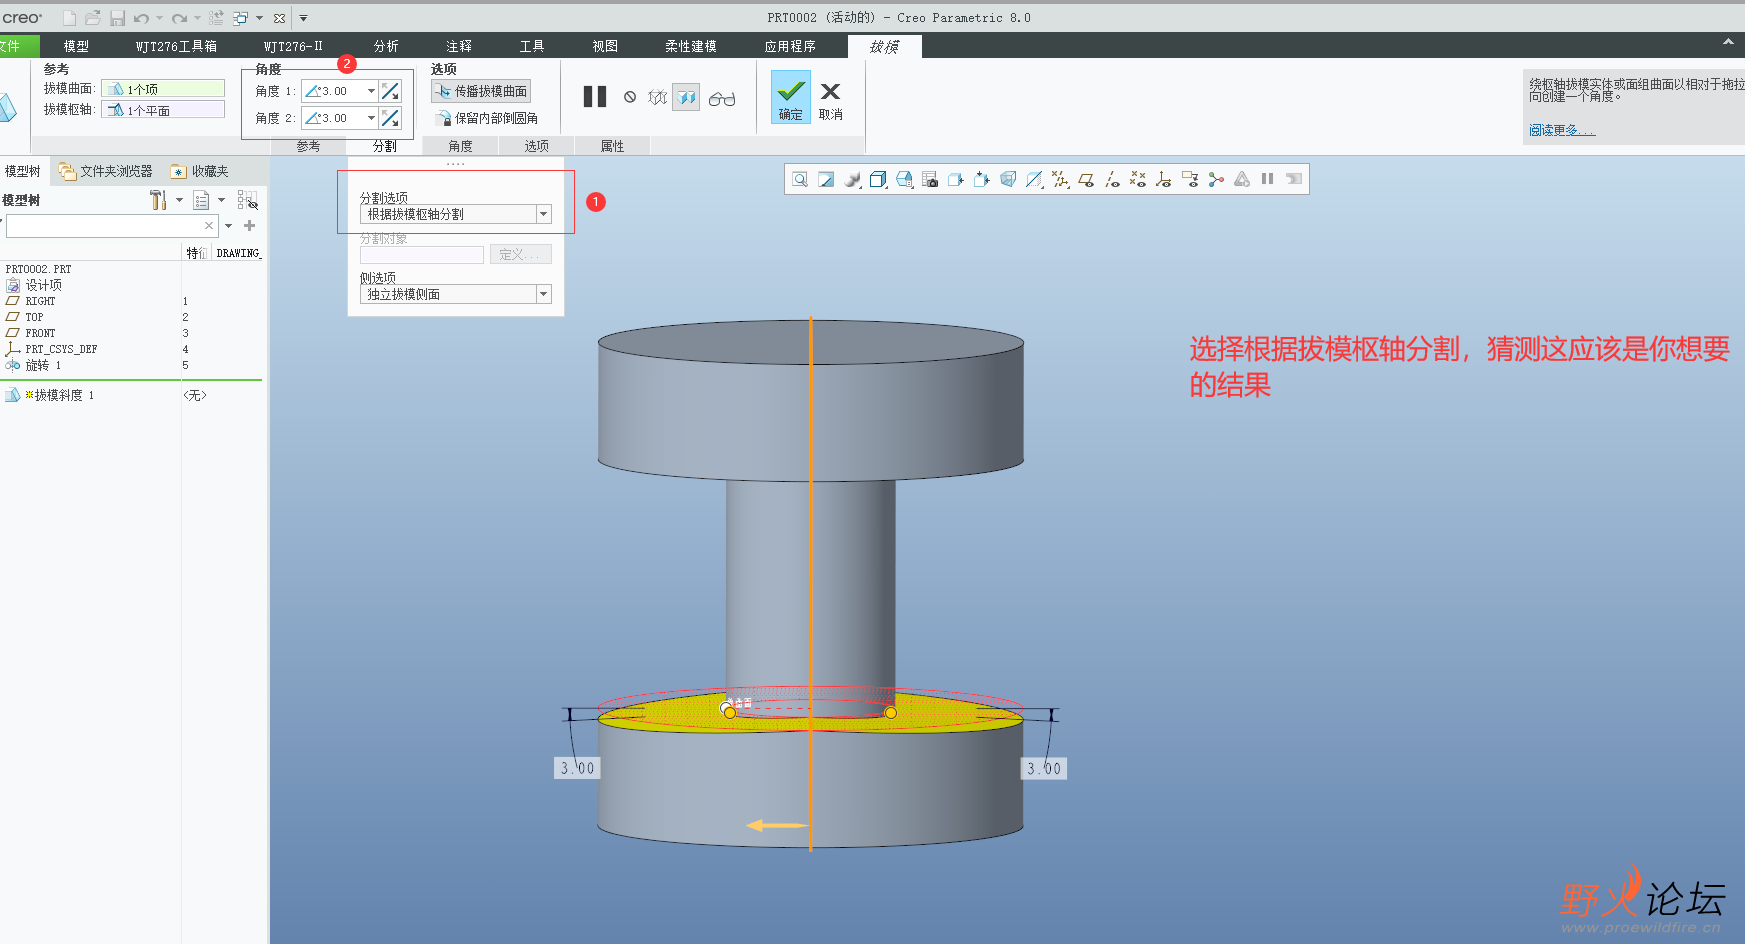Toggle datum plane display icon
Screen dimensions: 1745x944
pyautogui.click(x=1086, y=179)
